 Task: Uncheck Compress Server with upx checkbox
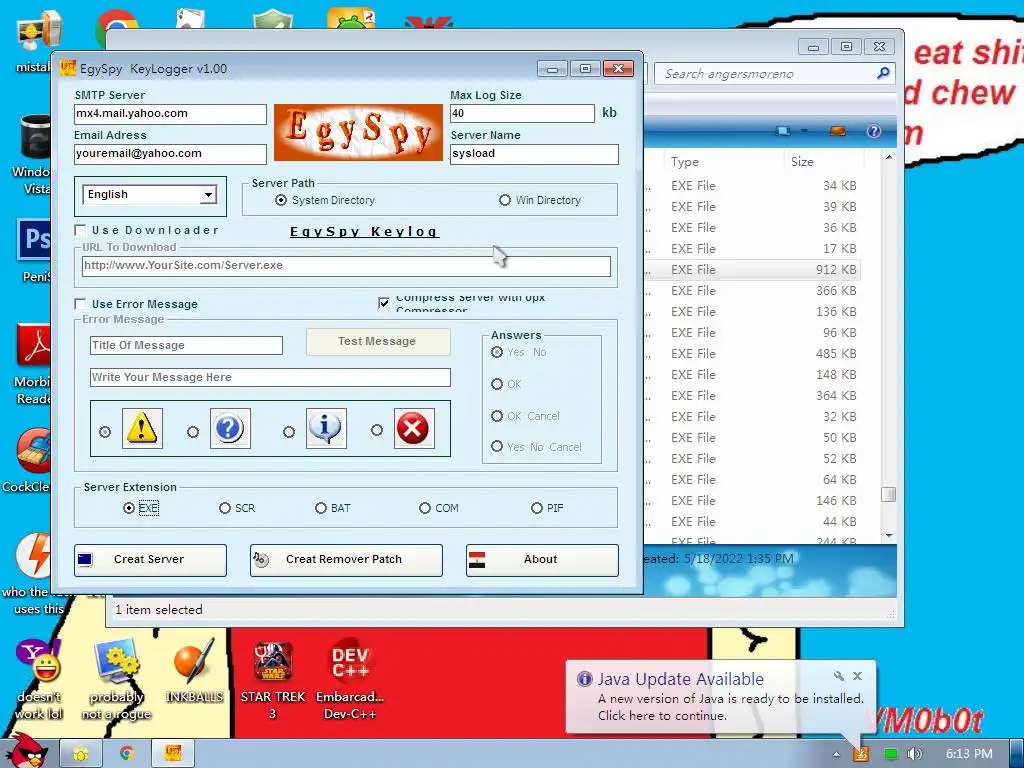(x=384, y=302)
